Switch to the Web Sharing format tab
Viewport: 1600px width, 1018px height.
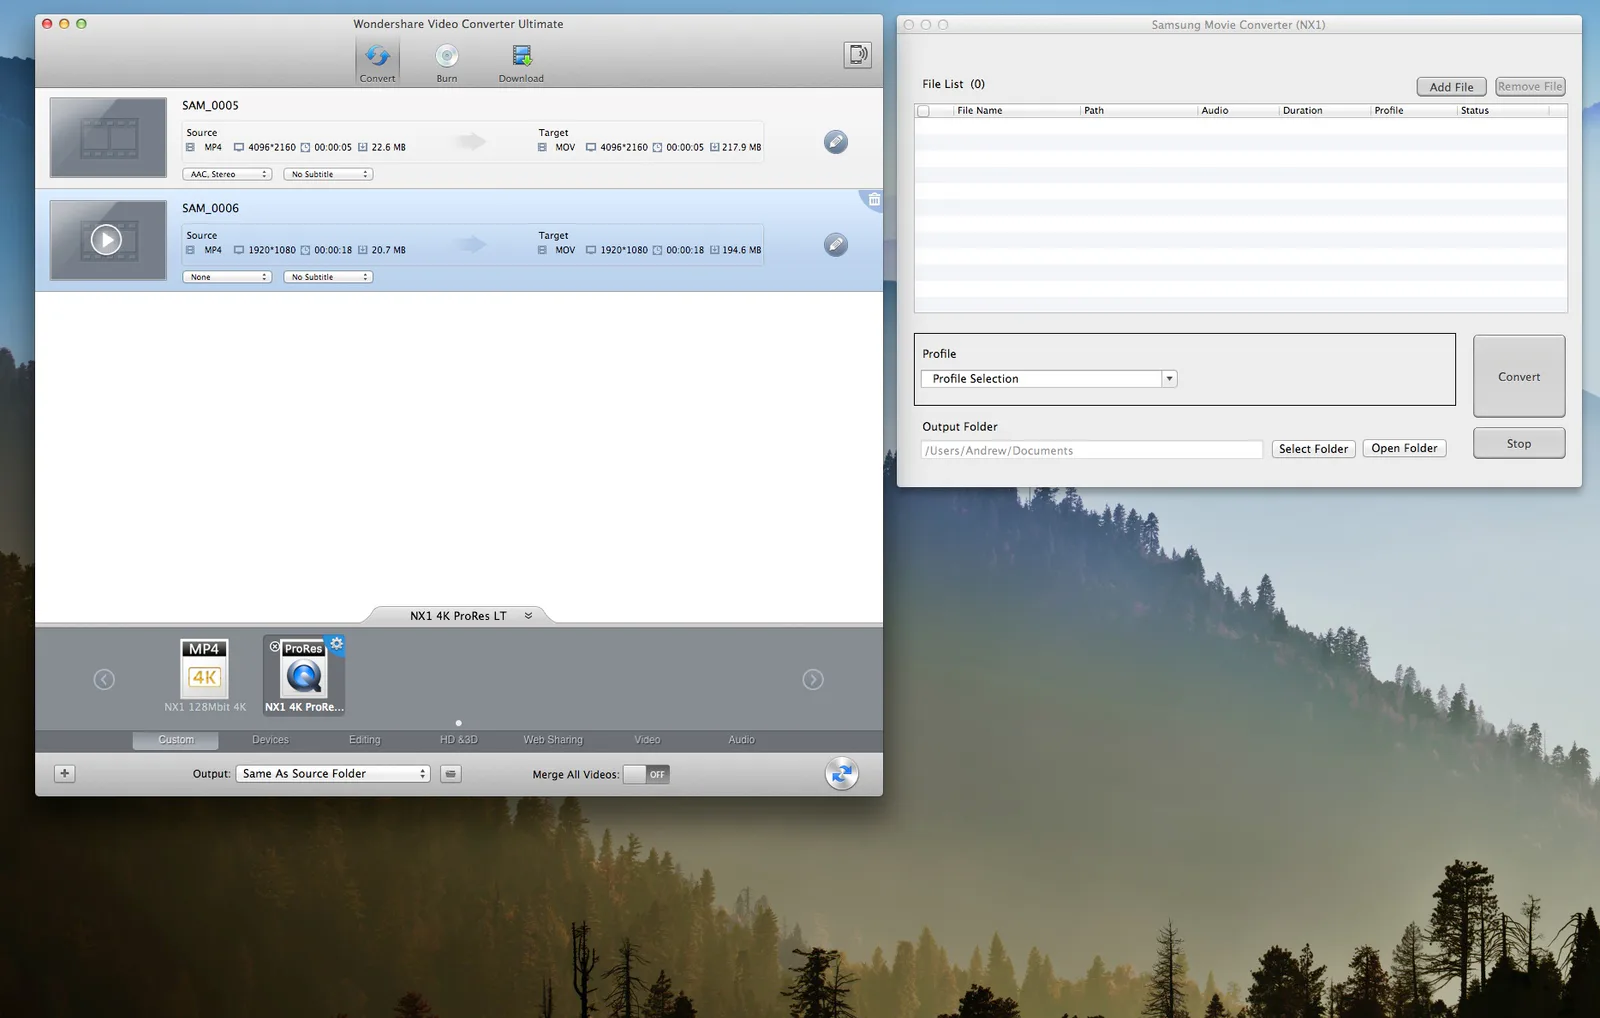553,740
